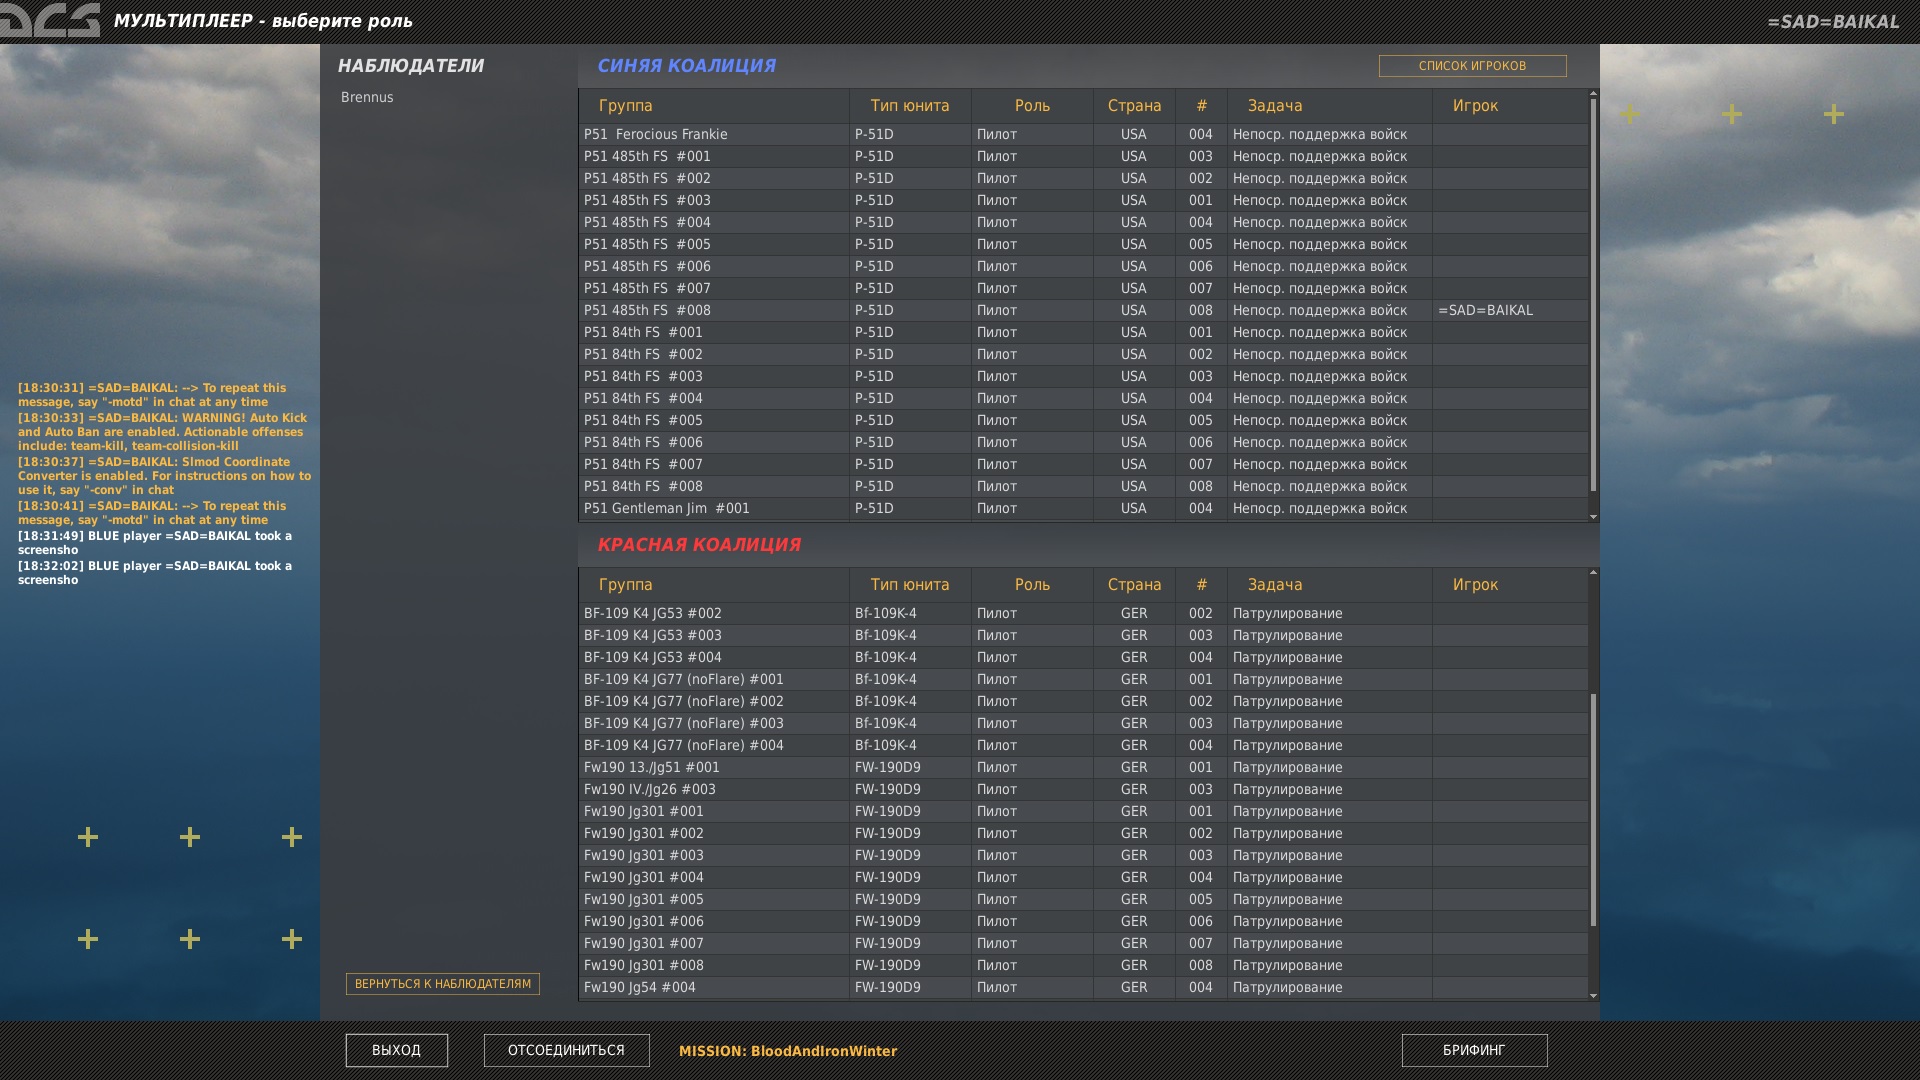Select slot Fw190 Jg301 #008
1920x1080 pixels.
point(1083,965)
